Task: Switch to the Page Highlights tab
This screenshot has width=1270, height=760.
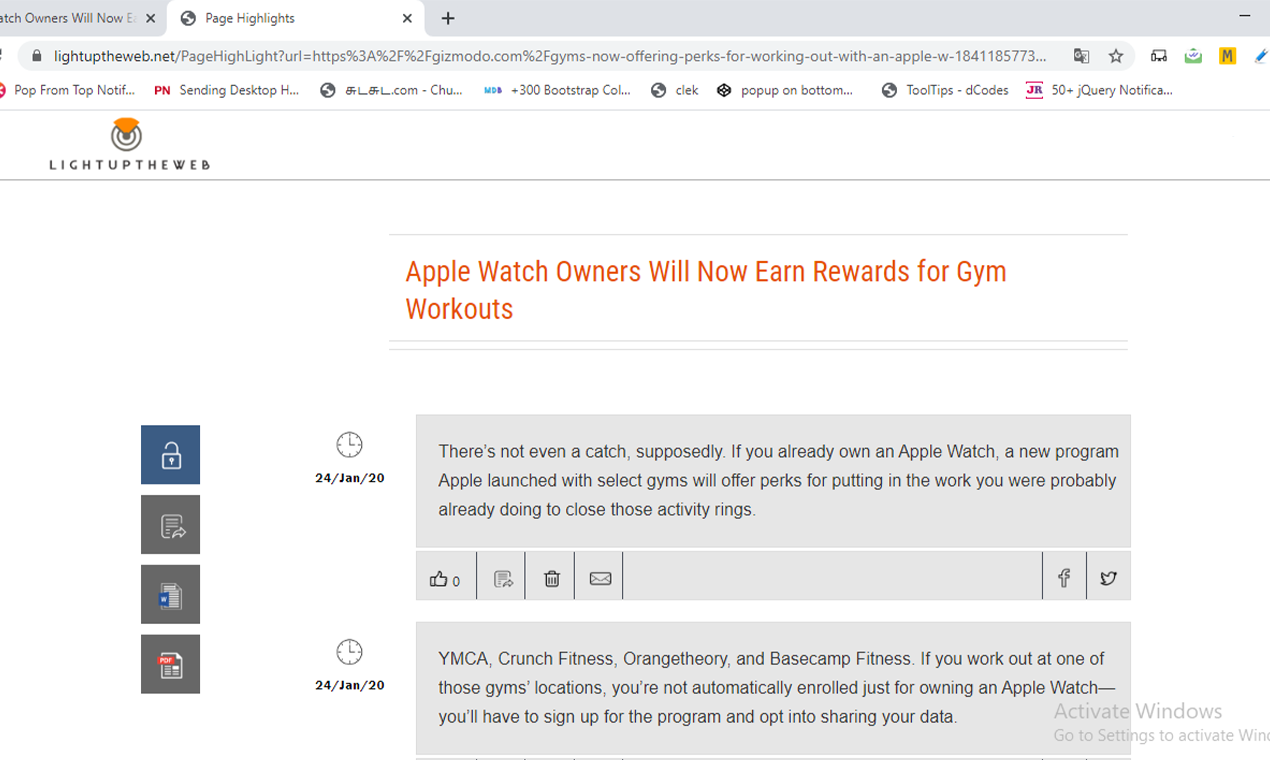Action: coord(295,18)
